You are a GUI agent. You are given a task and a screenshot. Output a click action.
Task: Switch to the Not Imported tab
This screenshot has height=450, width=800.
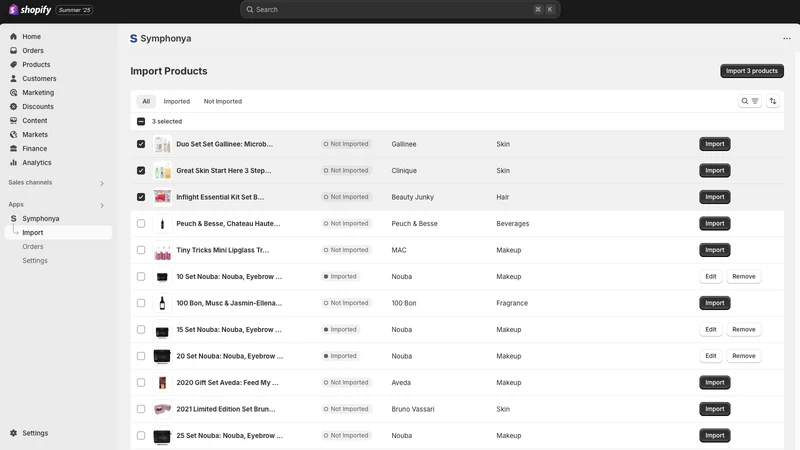[223, 101]
